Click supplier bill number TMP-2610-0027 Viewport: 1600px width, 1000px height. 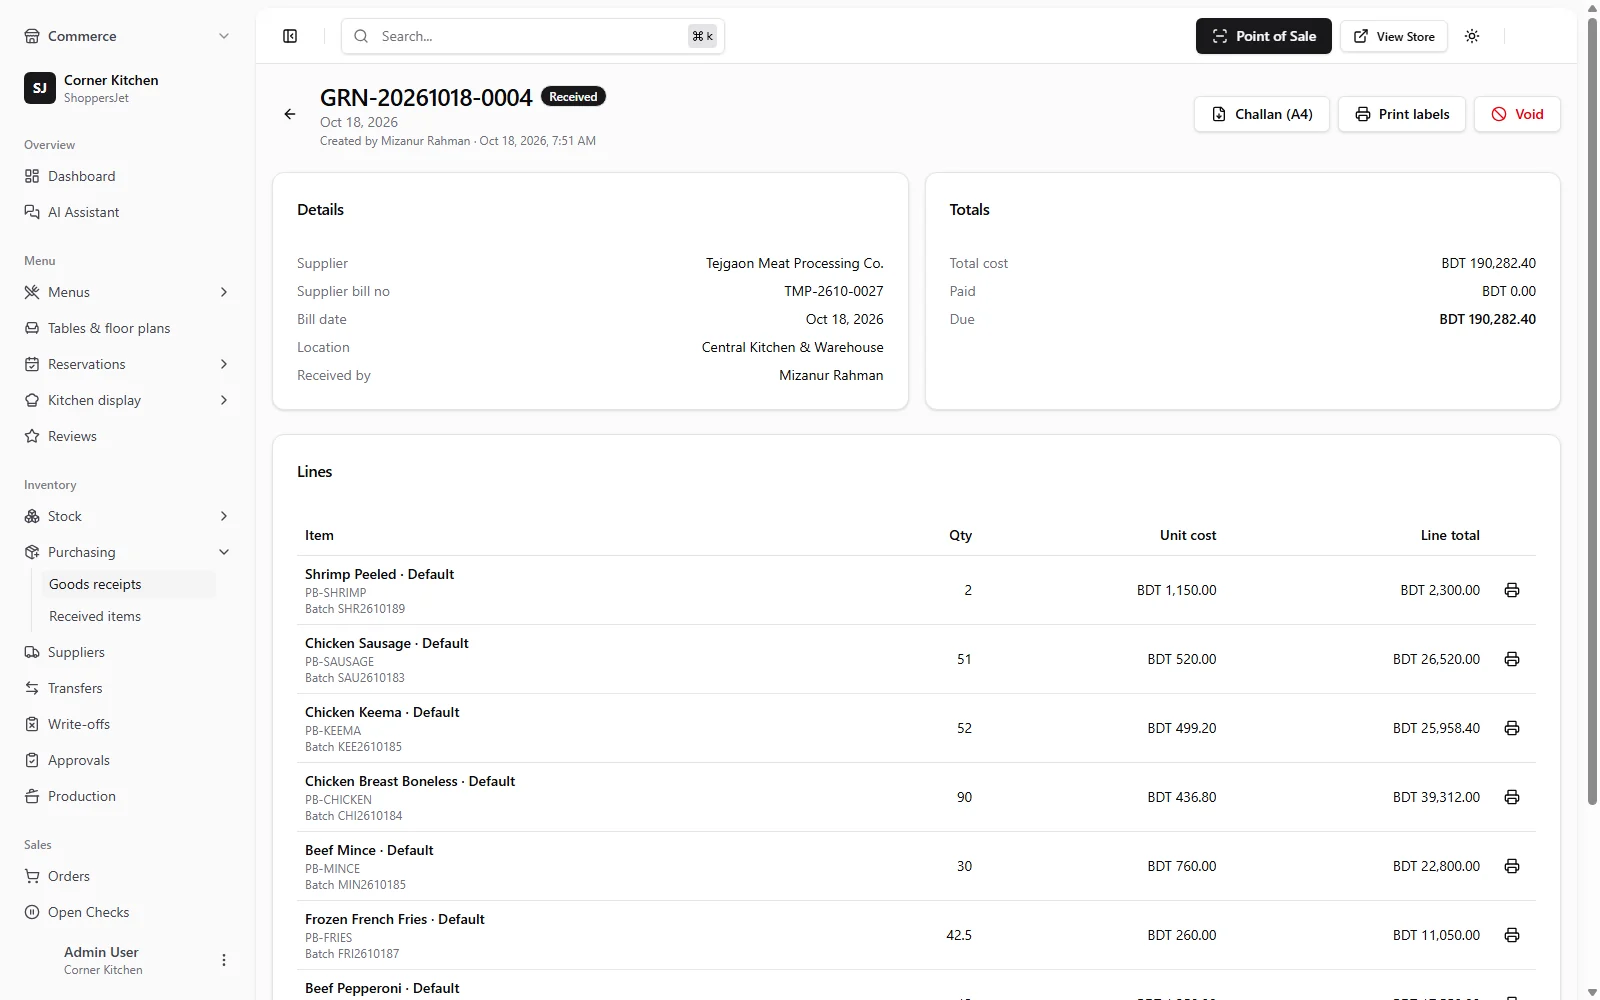click(834, 291)
